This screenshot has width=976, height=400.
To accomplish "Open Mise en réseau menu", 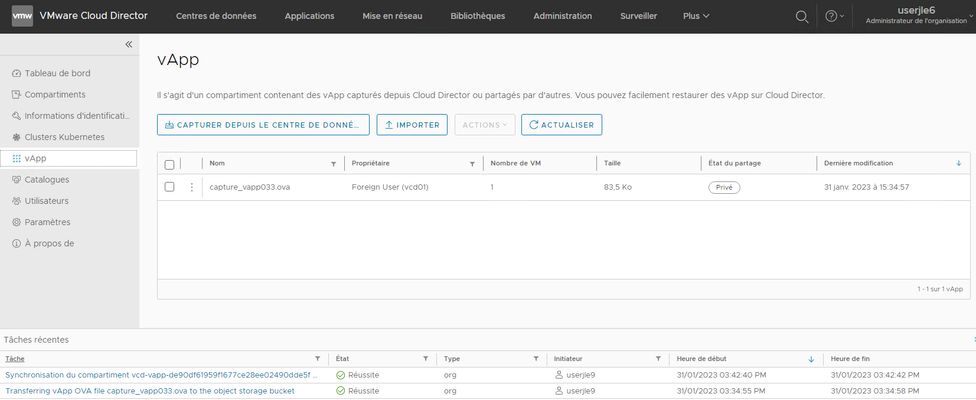I will click(392, 16).
